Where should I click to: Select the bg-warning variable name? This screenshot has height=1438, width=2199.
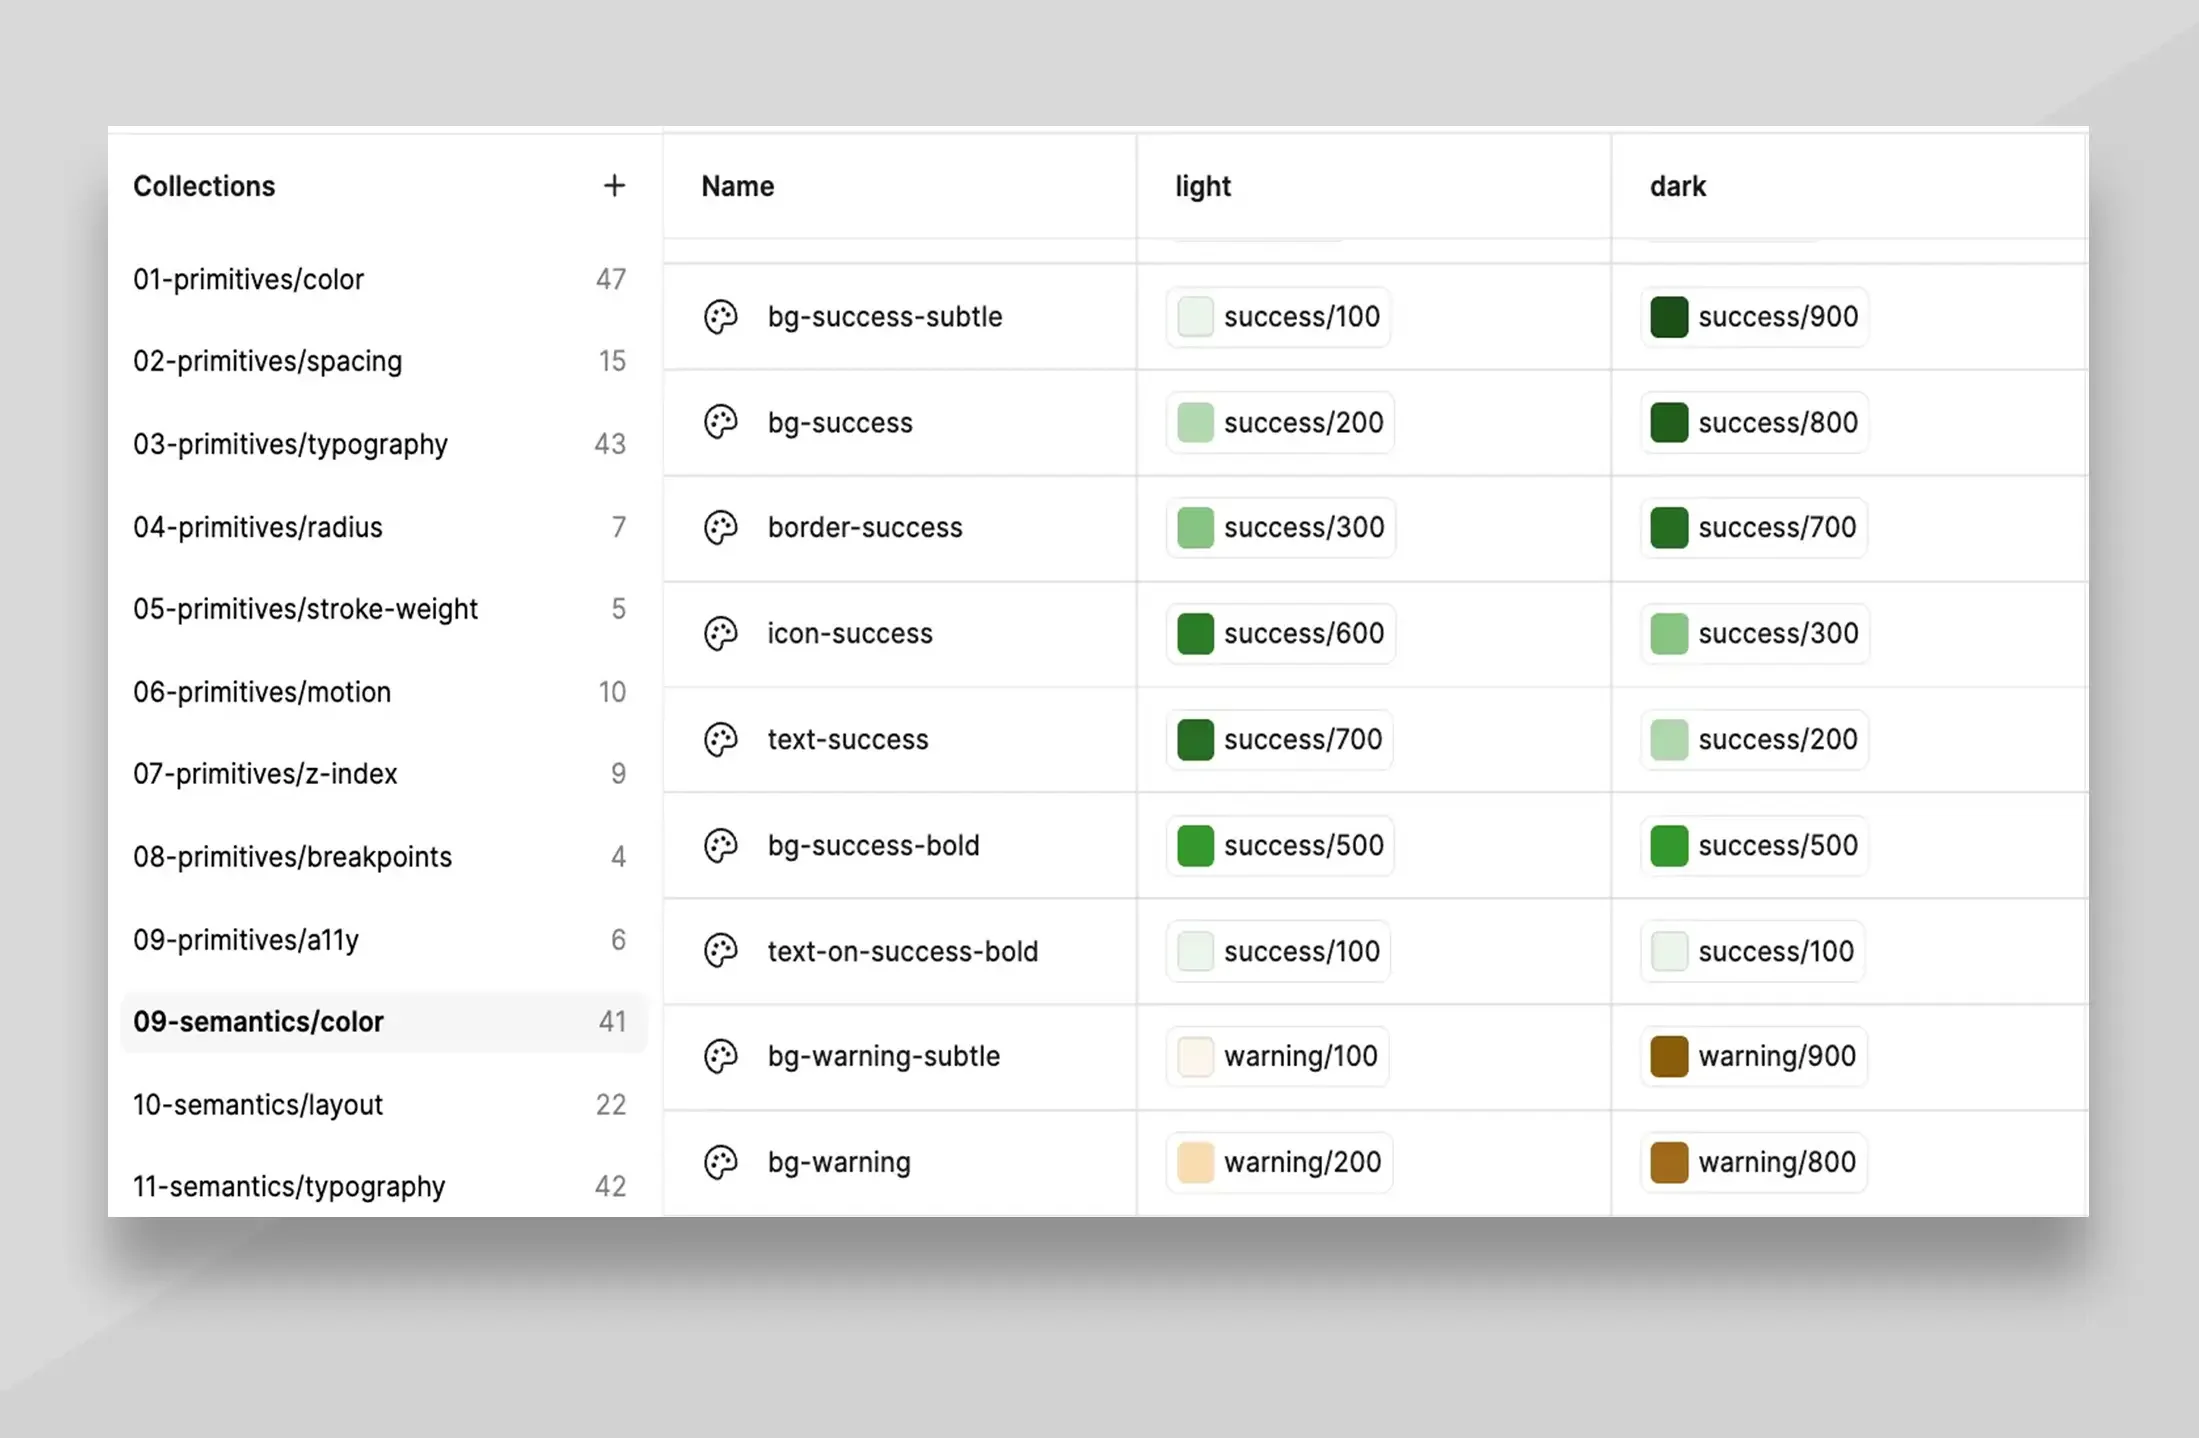(x=839, y=1163)
